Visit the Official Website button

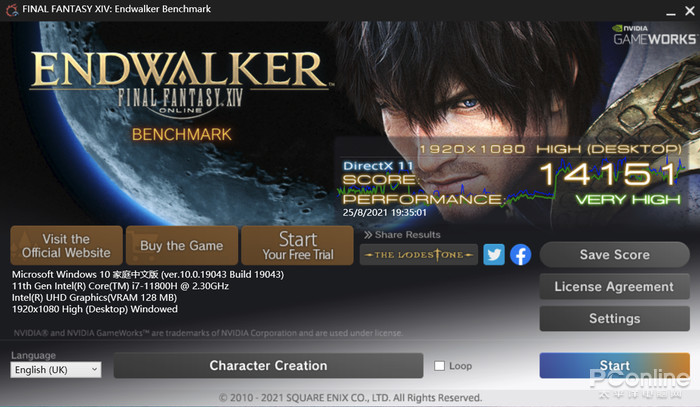click(x=67, y=245)
